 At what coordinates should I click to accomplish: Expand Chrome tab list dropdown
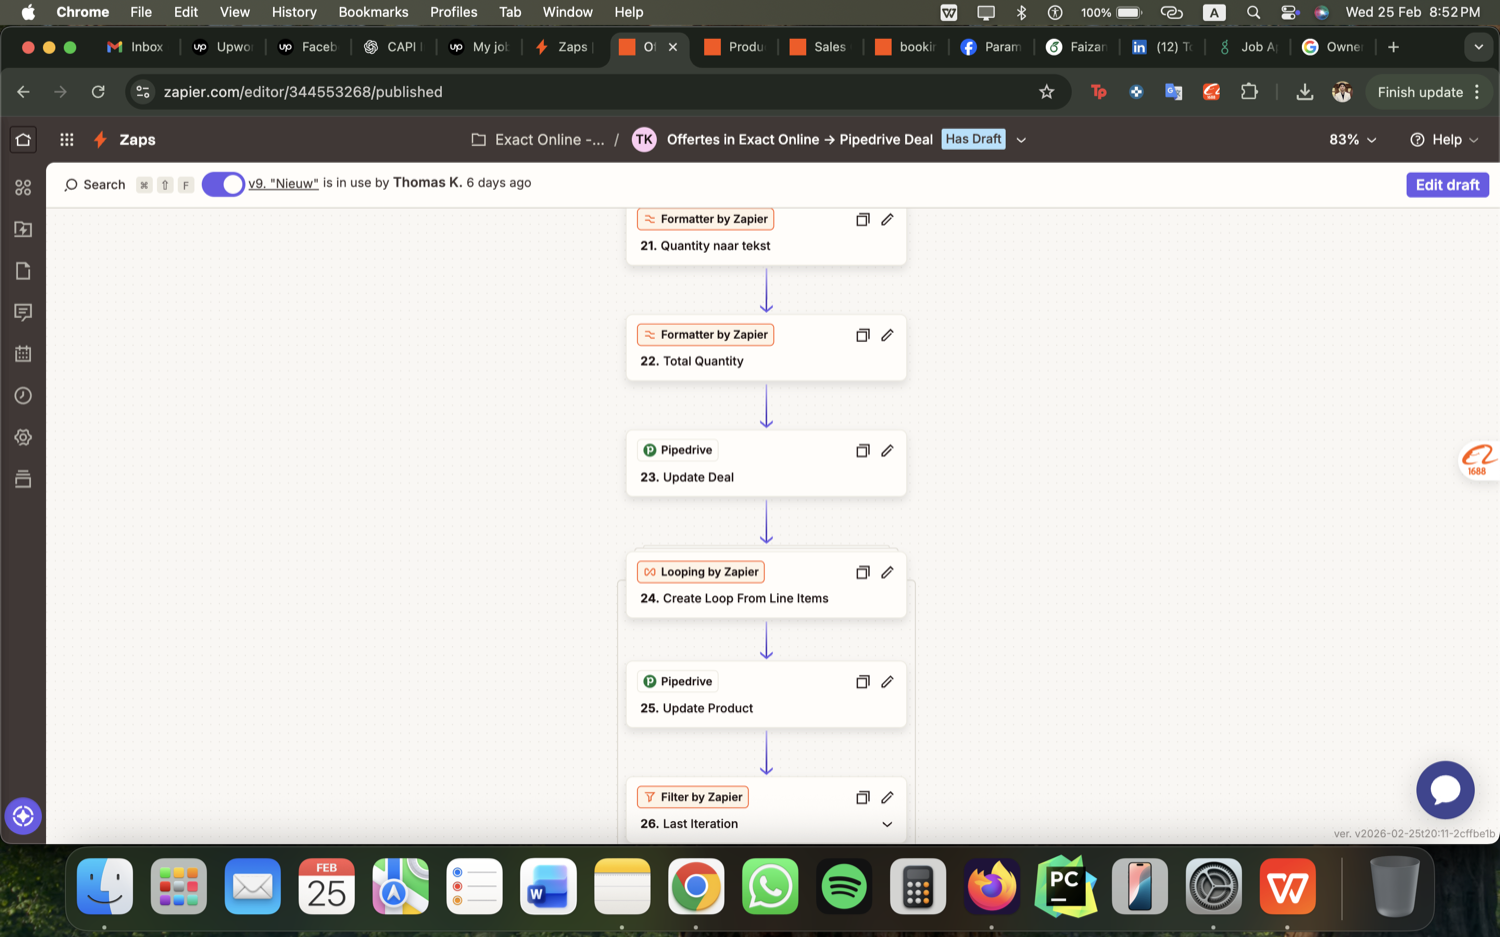coord(1478,47)
